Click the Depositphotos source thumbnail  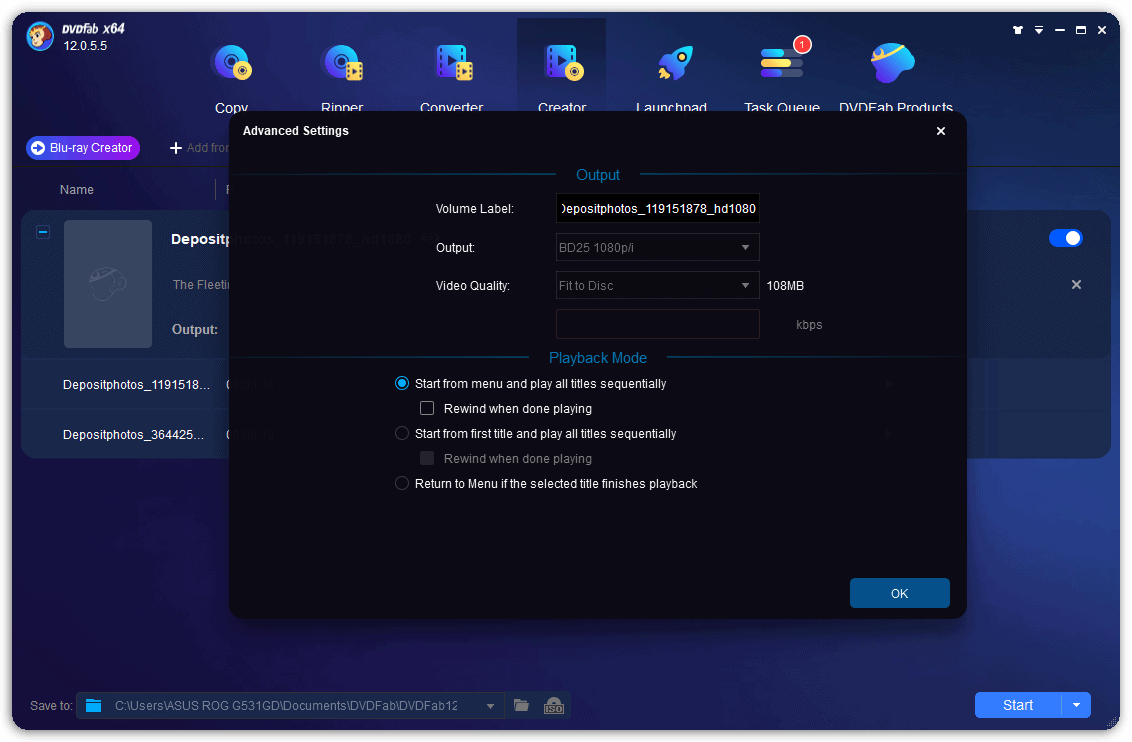tap(108, 284)
